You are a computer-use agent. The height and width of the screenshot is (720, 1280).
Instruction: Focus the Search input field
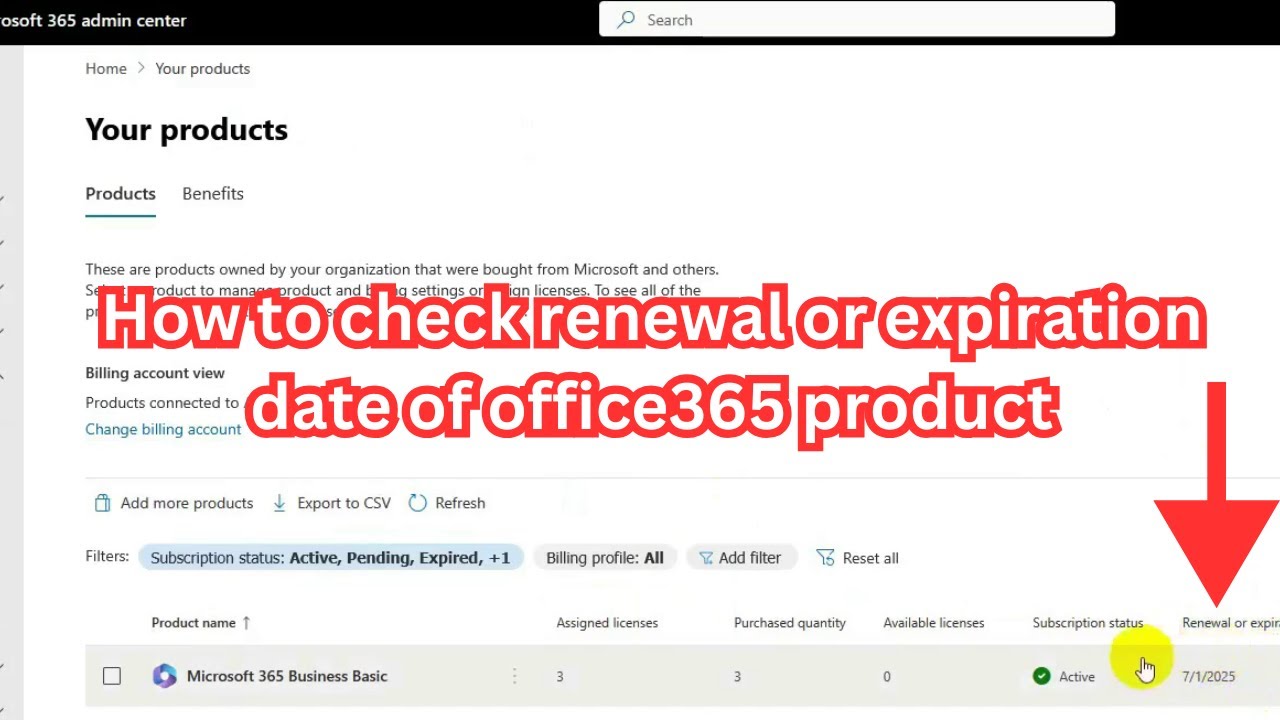(857, 19)
